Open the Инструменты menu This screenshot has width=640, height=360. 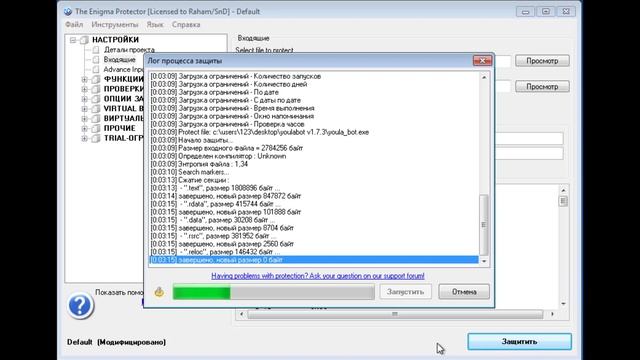(115, 24)
